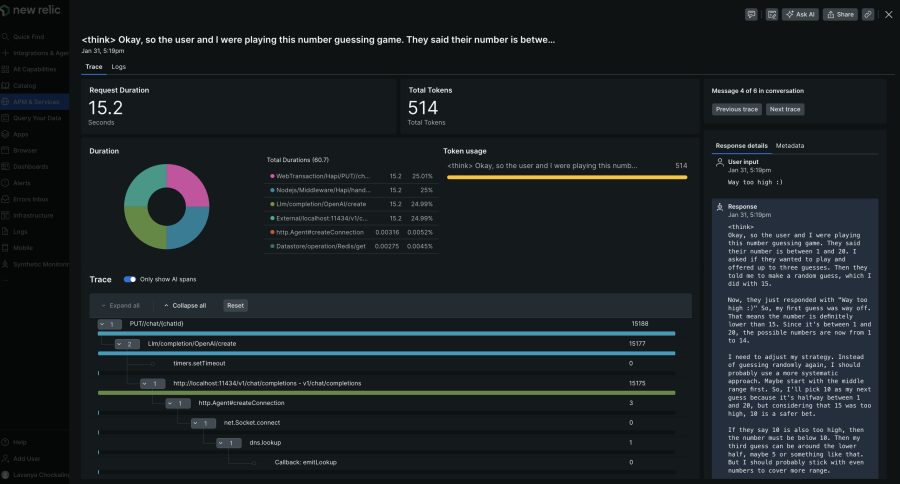Click the edit-query icon beside Ask AI
900x484 pixels.
click(x=772, y=14)
